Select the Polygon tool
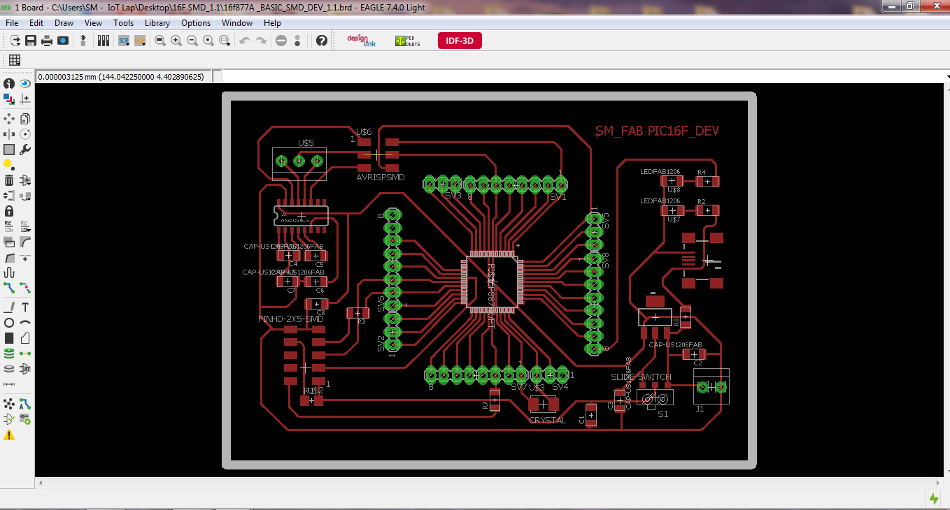The image size is (950, 510). click(25, 339)
